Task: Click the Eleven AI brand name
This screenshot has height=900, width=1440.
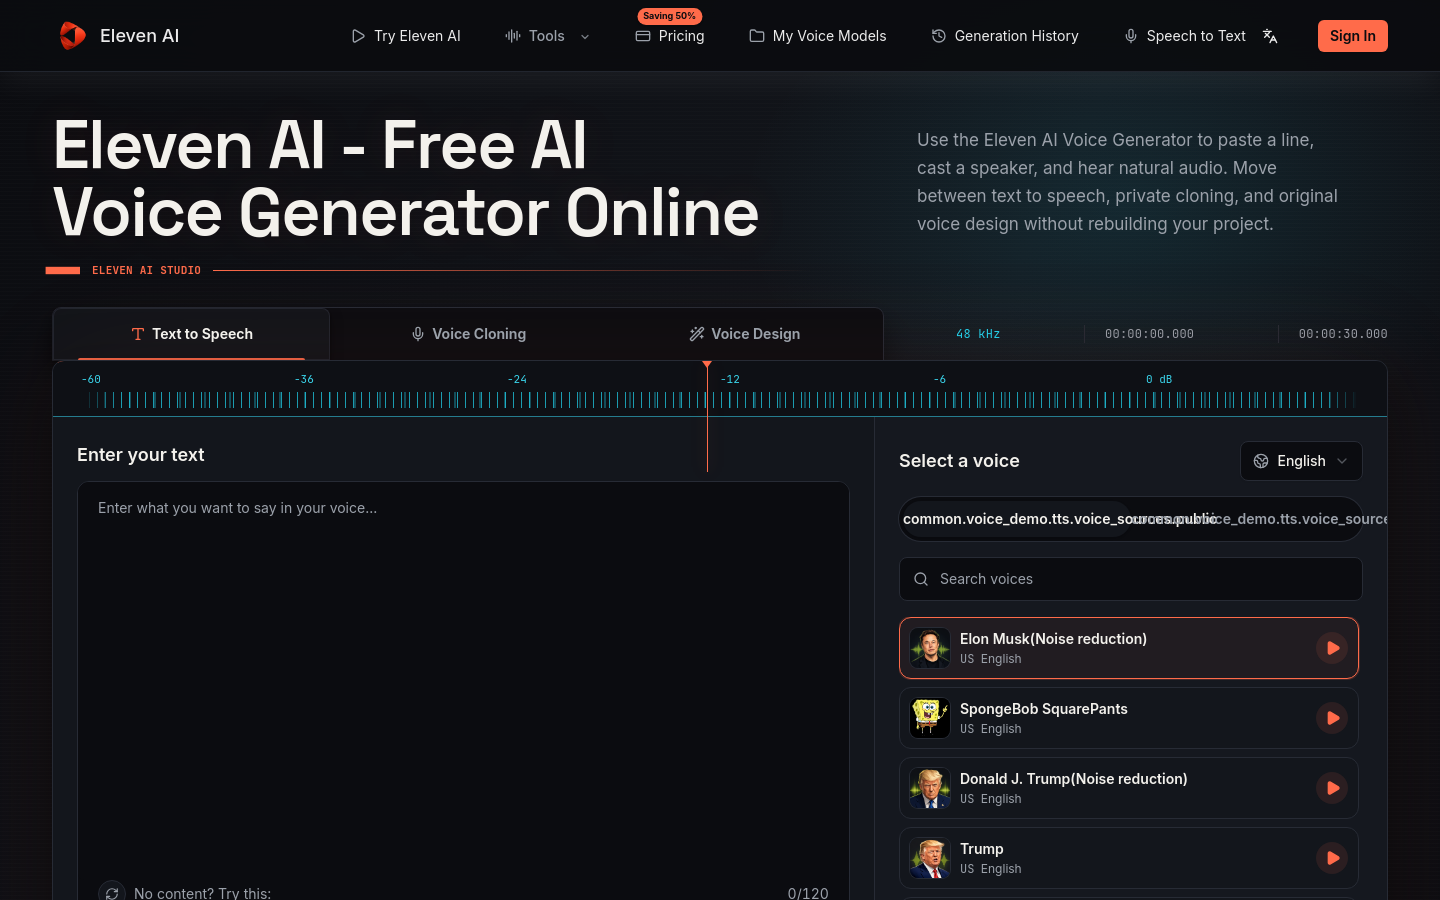Action: 139,36
